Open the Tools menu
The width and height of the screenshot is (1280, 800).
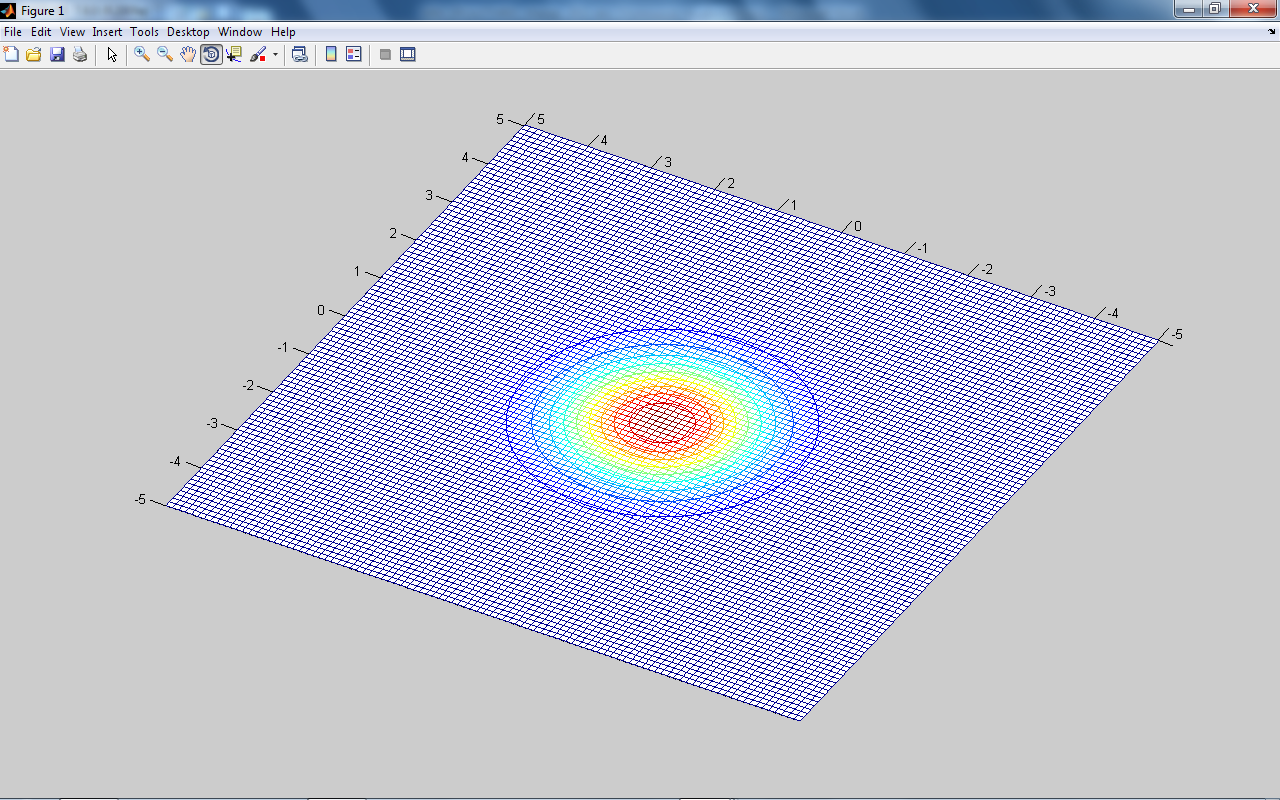[144, 32]
